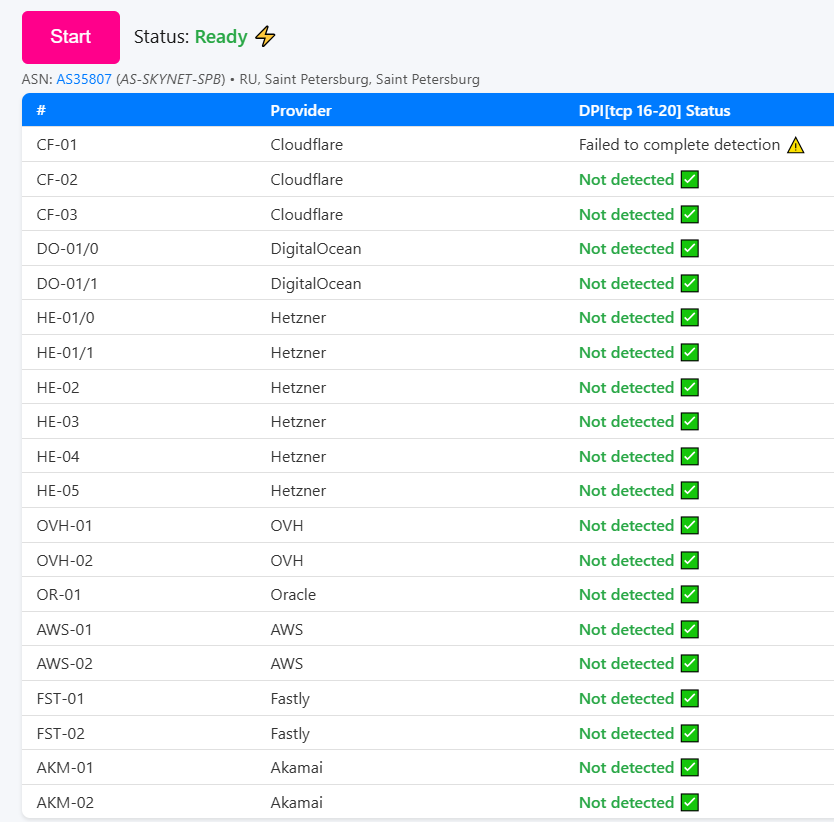The width and height of the screenshot is (834, 822).
Task: Click Akamai provider in AKM-02 row
Action: coord(297,802)
